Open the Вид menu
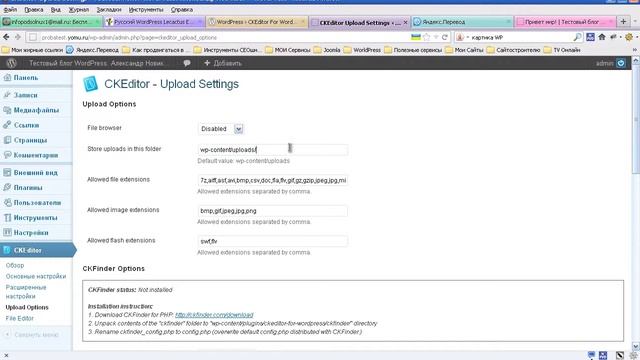The width and height of the screenshot is (640, 360). coord(56,9)
